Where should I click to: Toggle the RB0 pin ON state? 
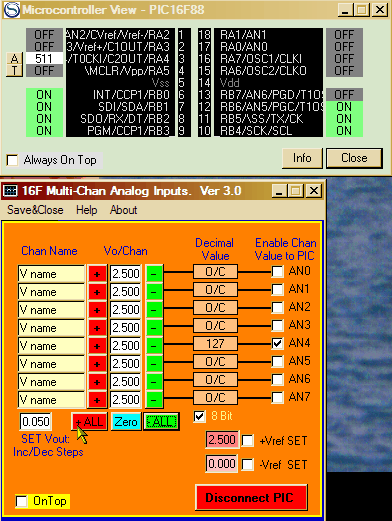click(x=44, y=95)
